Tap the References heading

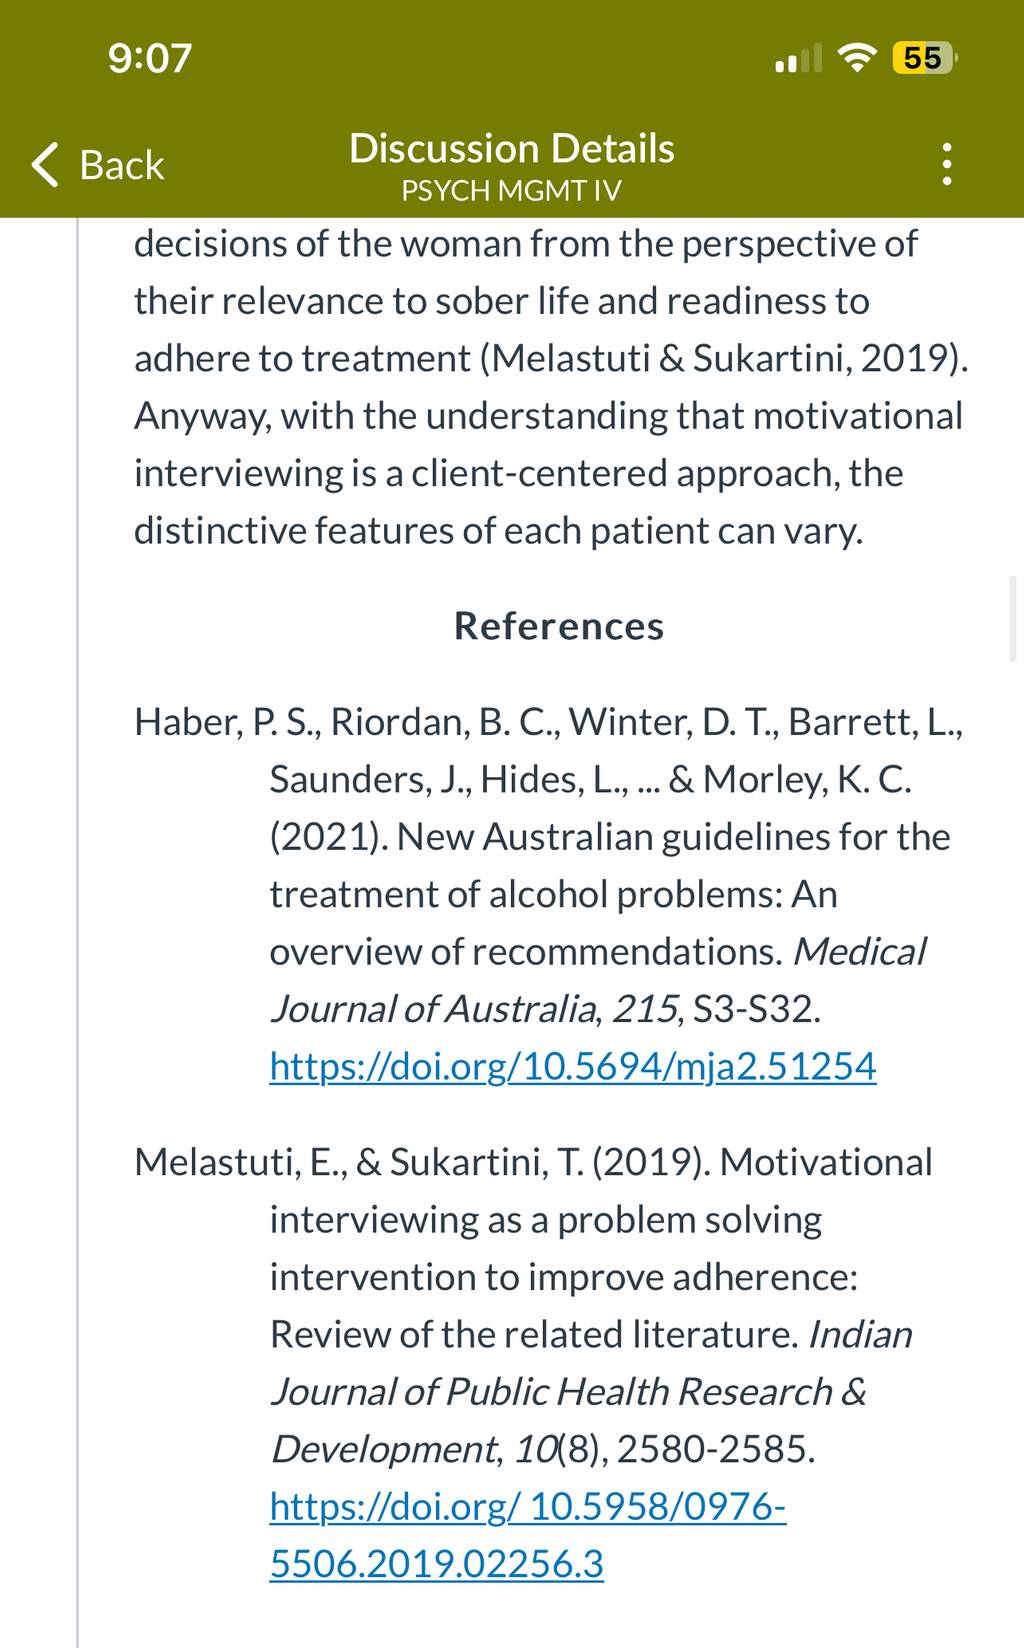point(559,626)
